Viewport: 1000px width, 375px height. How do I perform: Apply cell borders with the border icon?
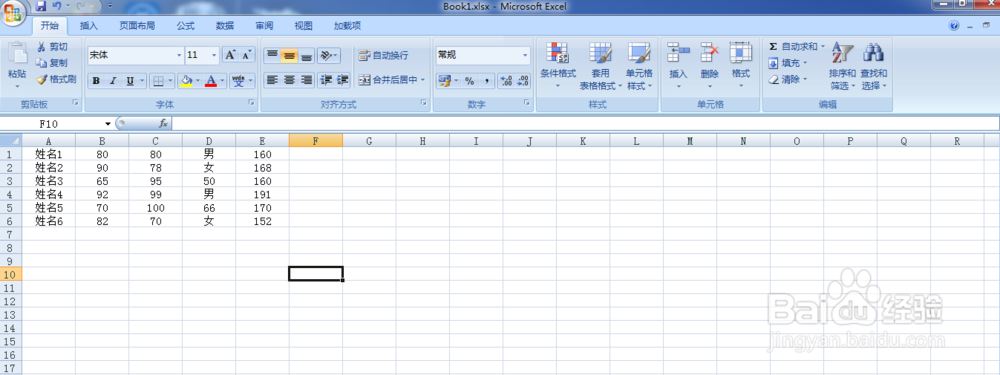(x=157, y=81)
